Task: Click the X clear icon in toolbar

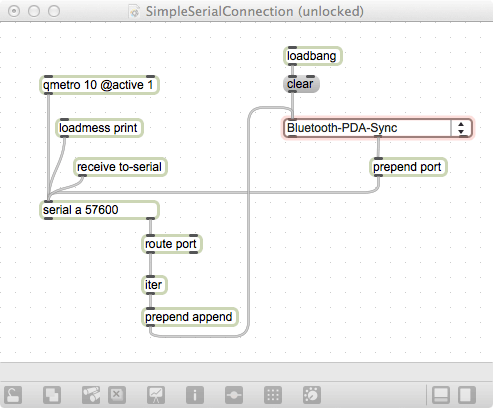Action: pos(117,395)
